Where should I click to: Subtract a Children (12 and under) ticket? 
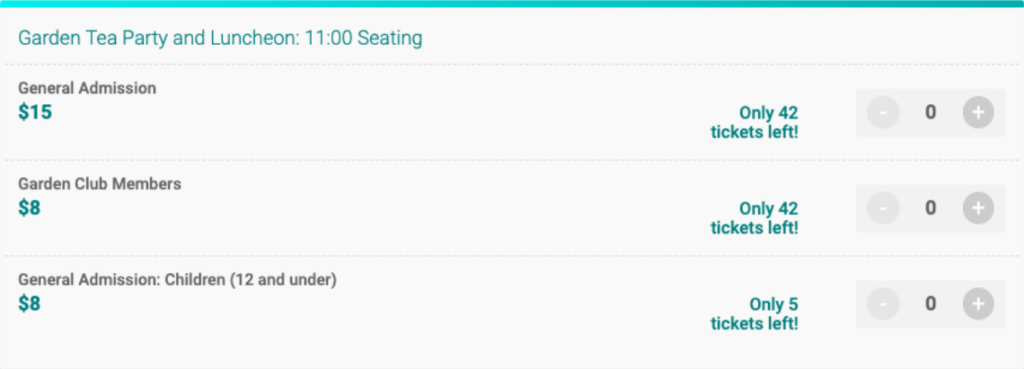coord(883,304)
